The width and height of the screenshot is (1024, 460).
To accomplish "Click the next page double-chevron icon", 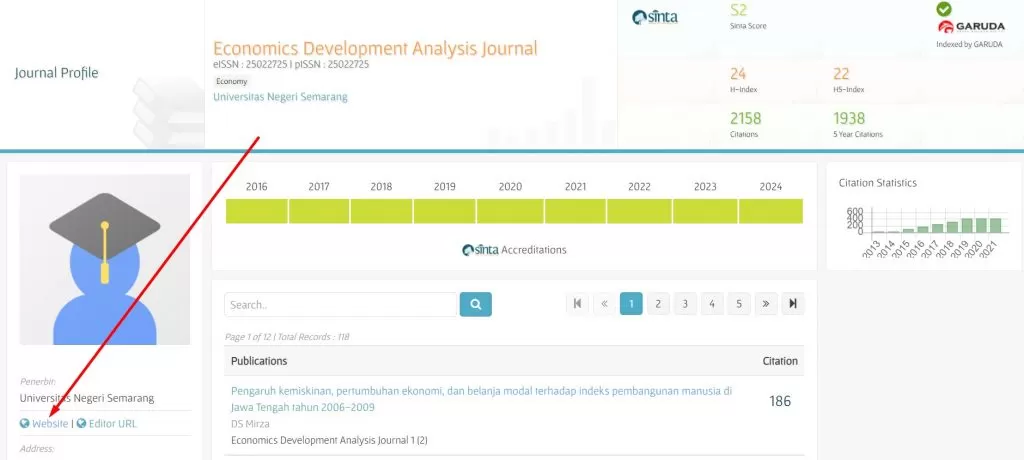I will (765, 304).
